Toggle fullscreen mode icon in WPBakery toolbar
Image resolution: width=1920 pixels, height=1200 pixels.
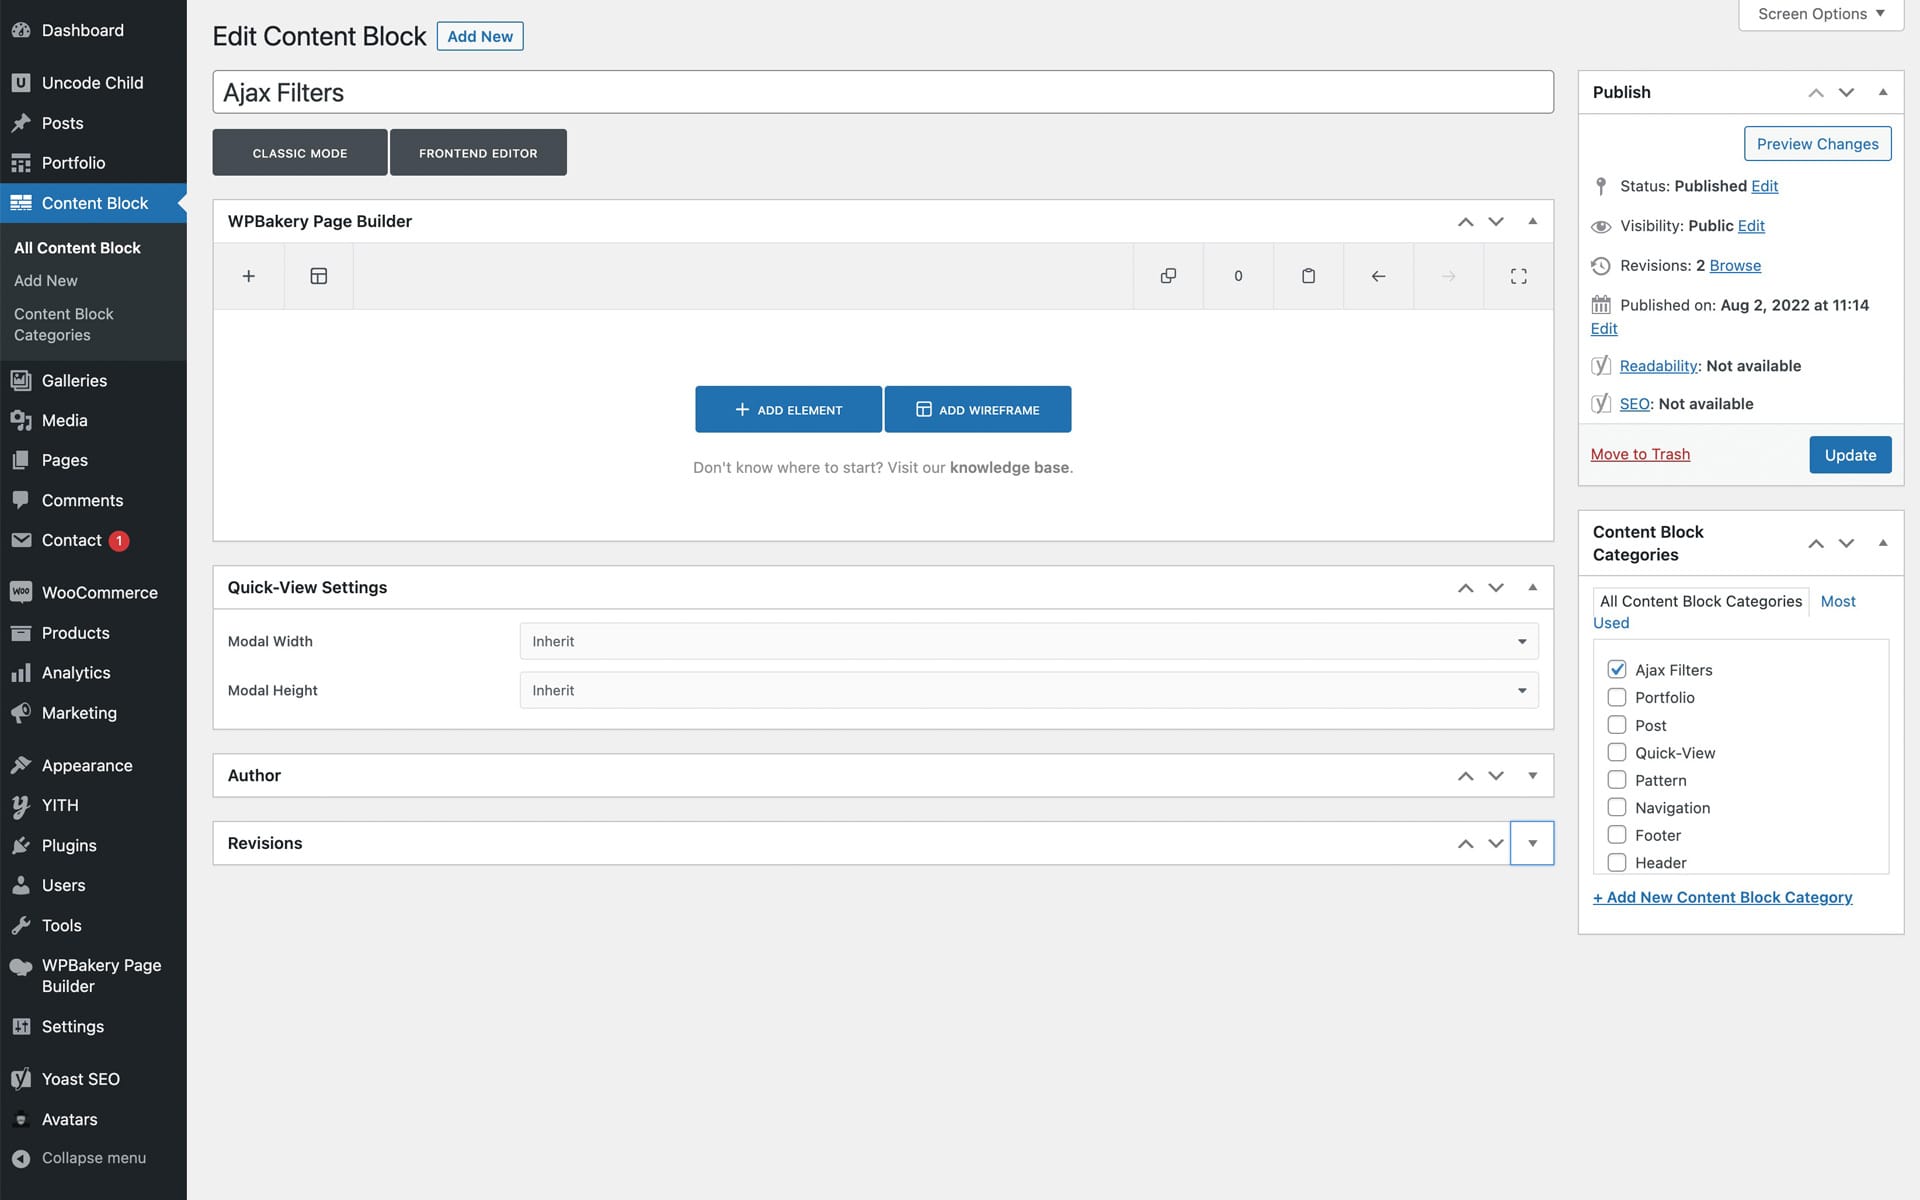pyautogui.click(x=1518, y=276)
